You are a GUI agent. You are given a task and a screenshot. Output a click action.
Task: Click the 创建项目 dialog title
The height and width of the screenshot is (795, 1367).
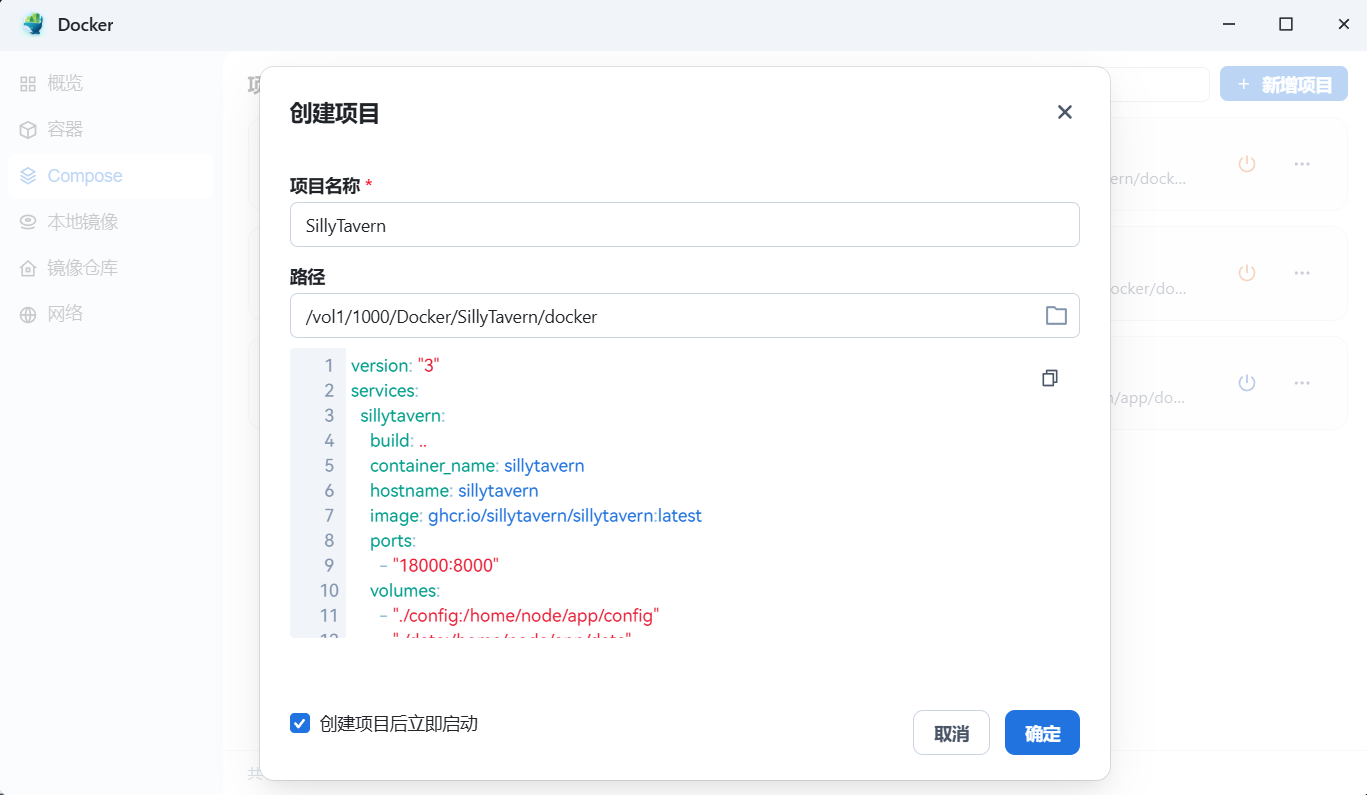pyautogui.click(x=334, y=113)
